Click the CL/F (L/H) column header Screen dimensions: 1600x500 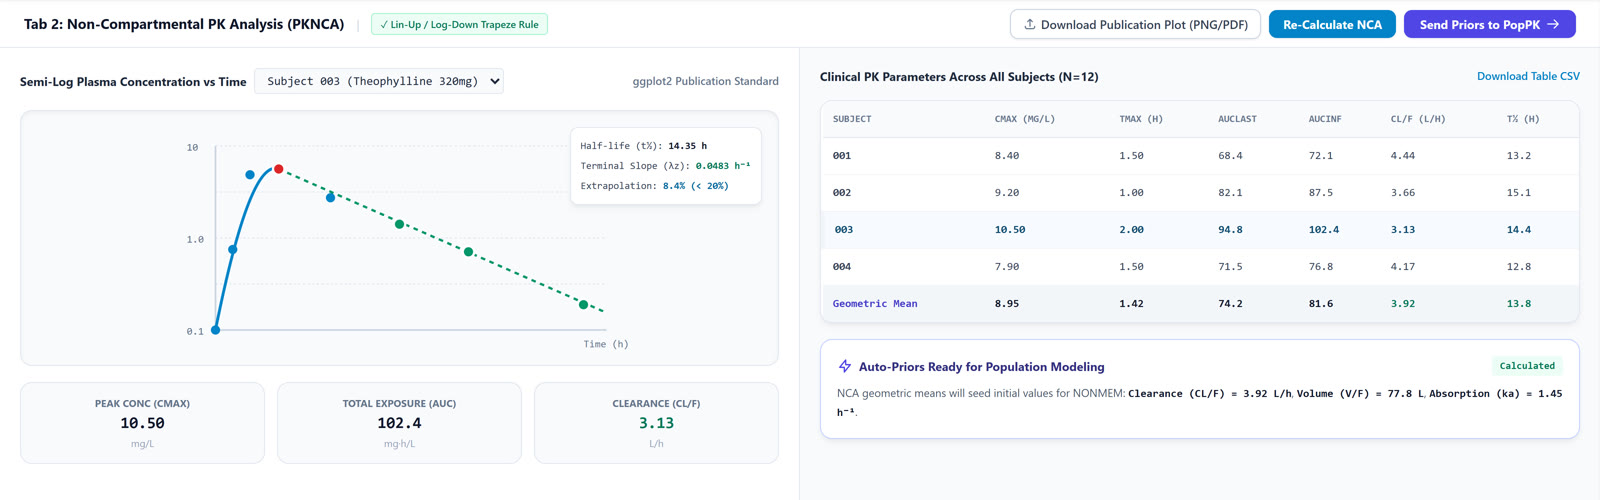pos(1418,119)
